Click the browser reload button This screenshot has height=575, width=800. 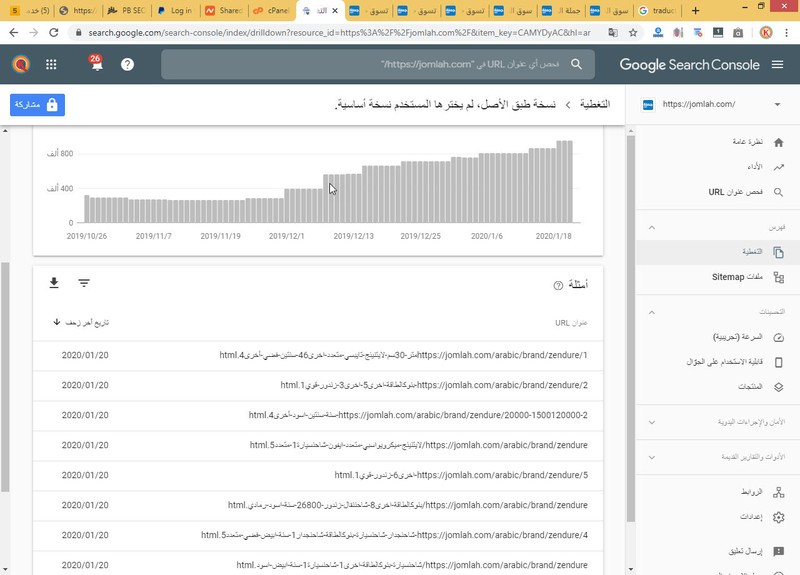pos(54,33)
